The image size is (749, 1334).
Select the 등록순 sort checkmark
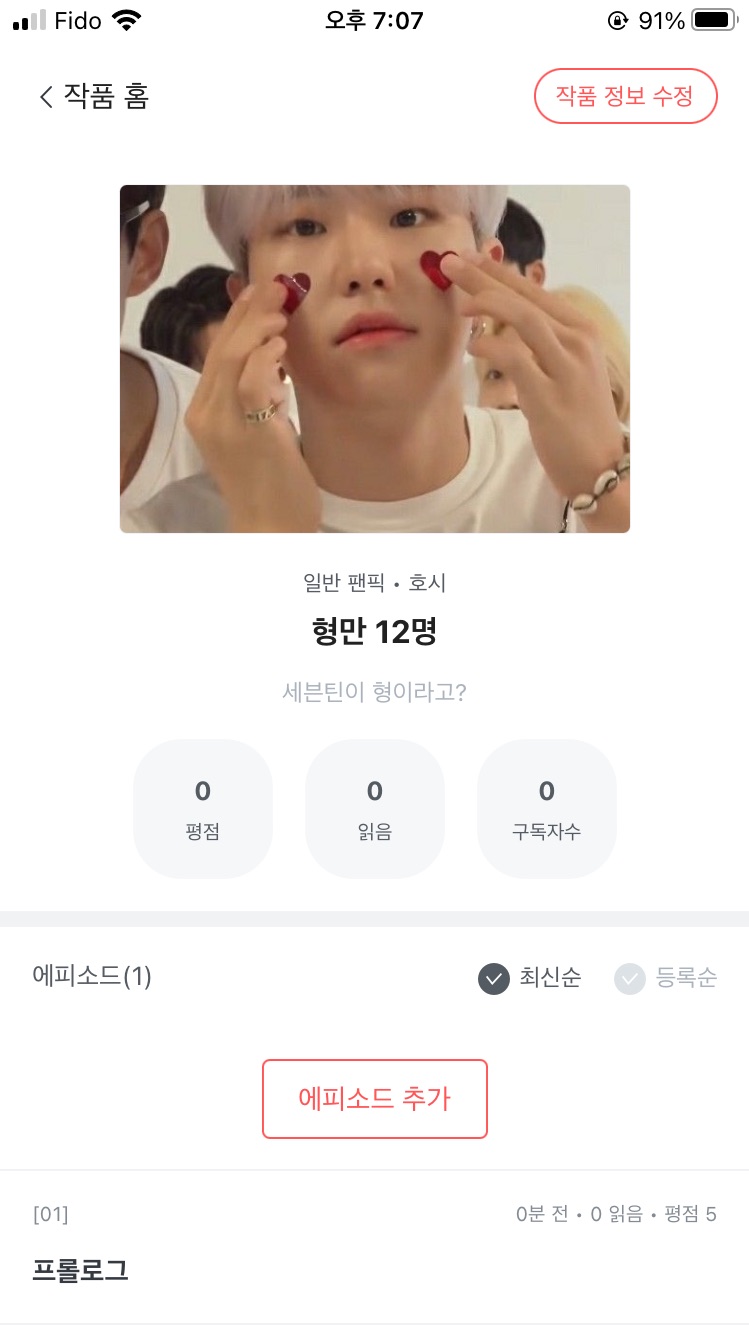coord(630,978)
